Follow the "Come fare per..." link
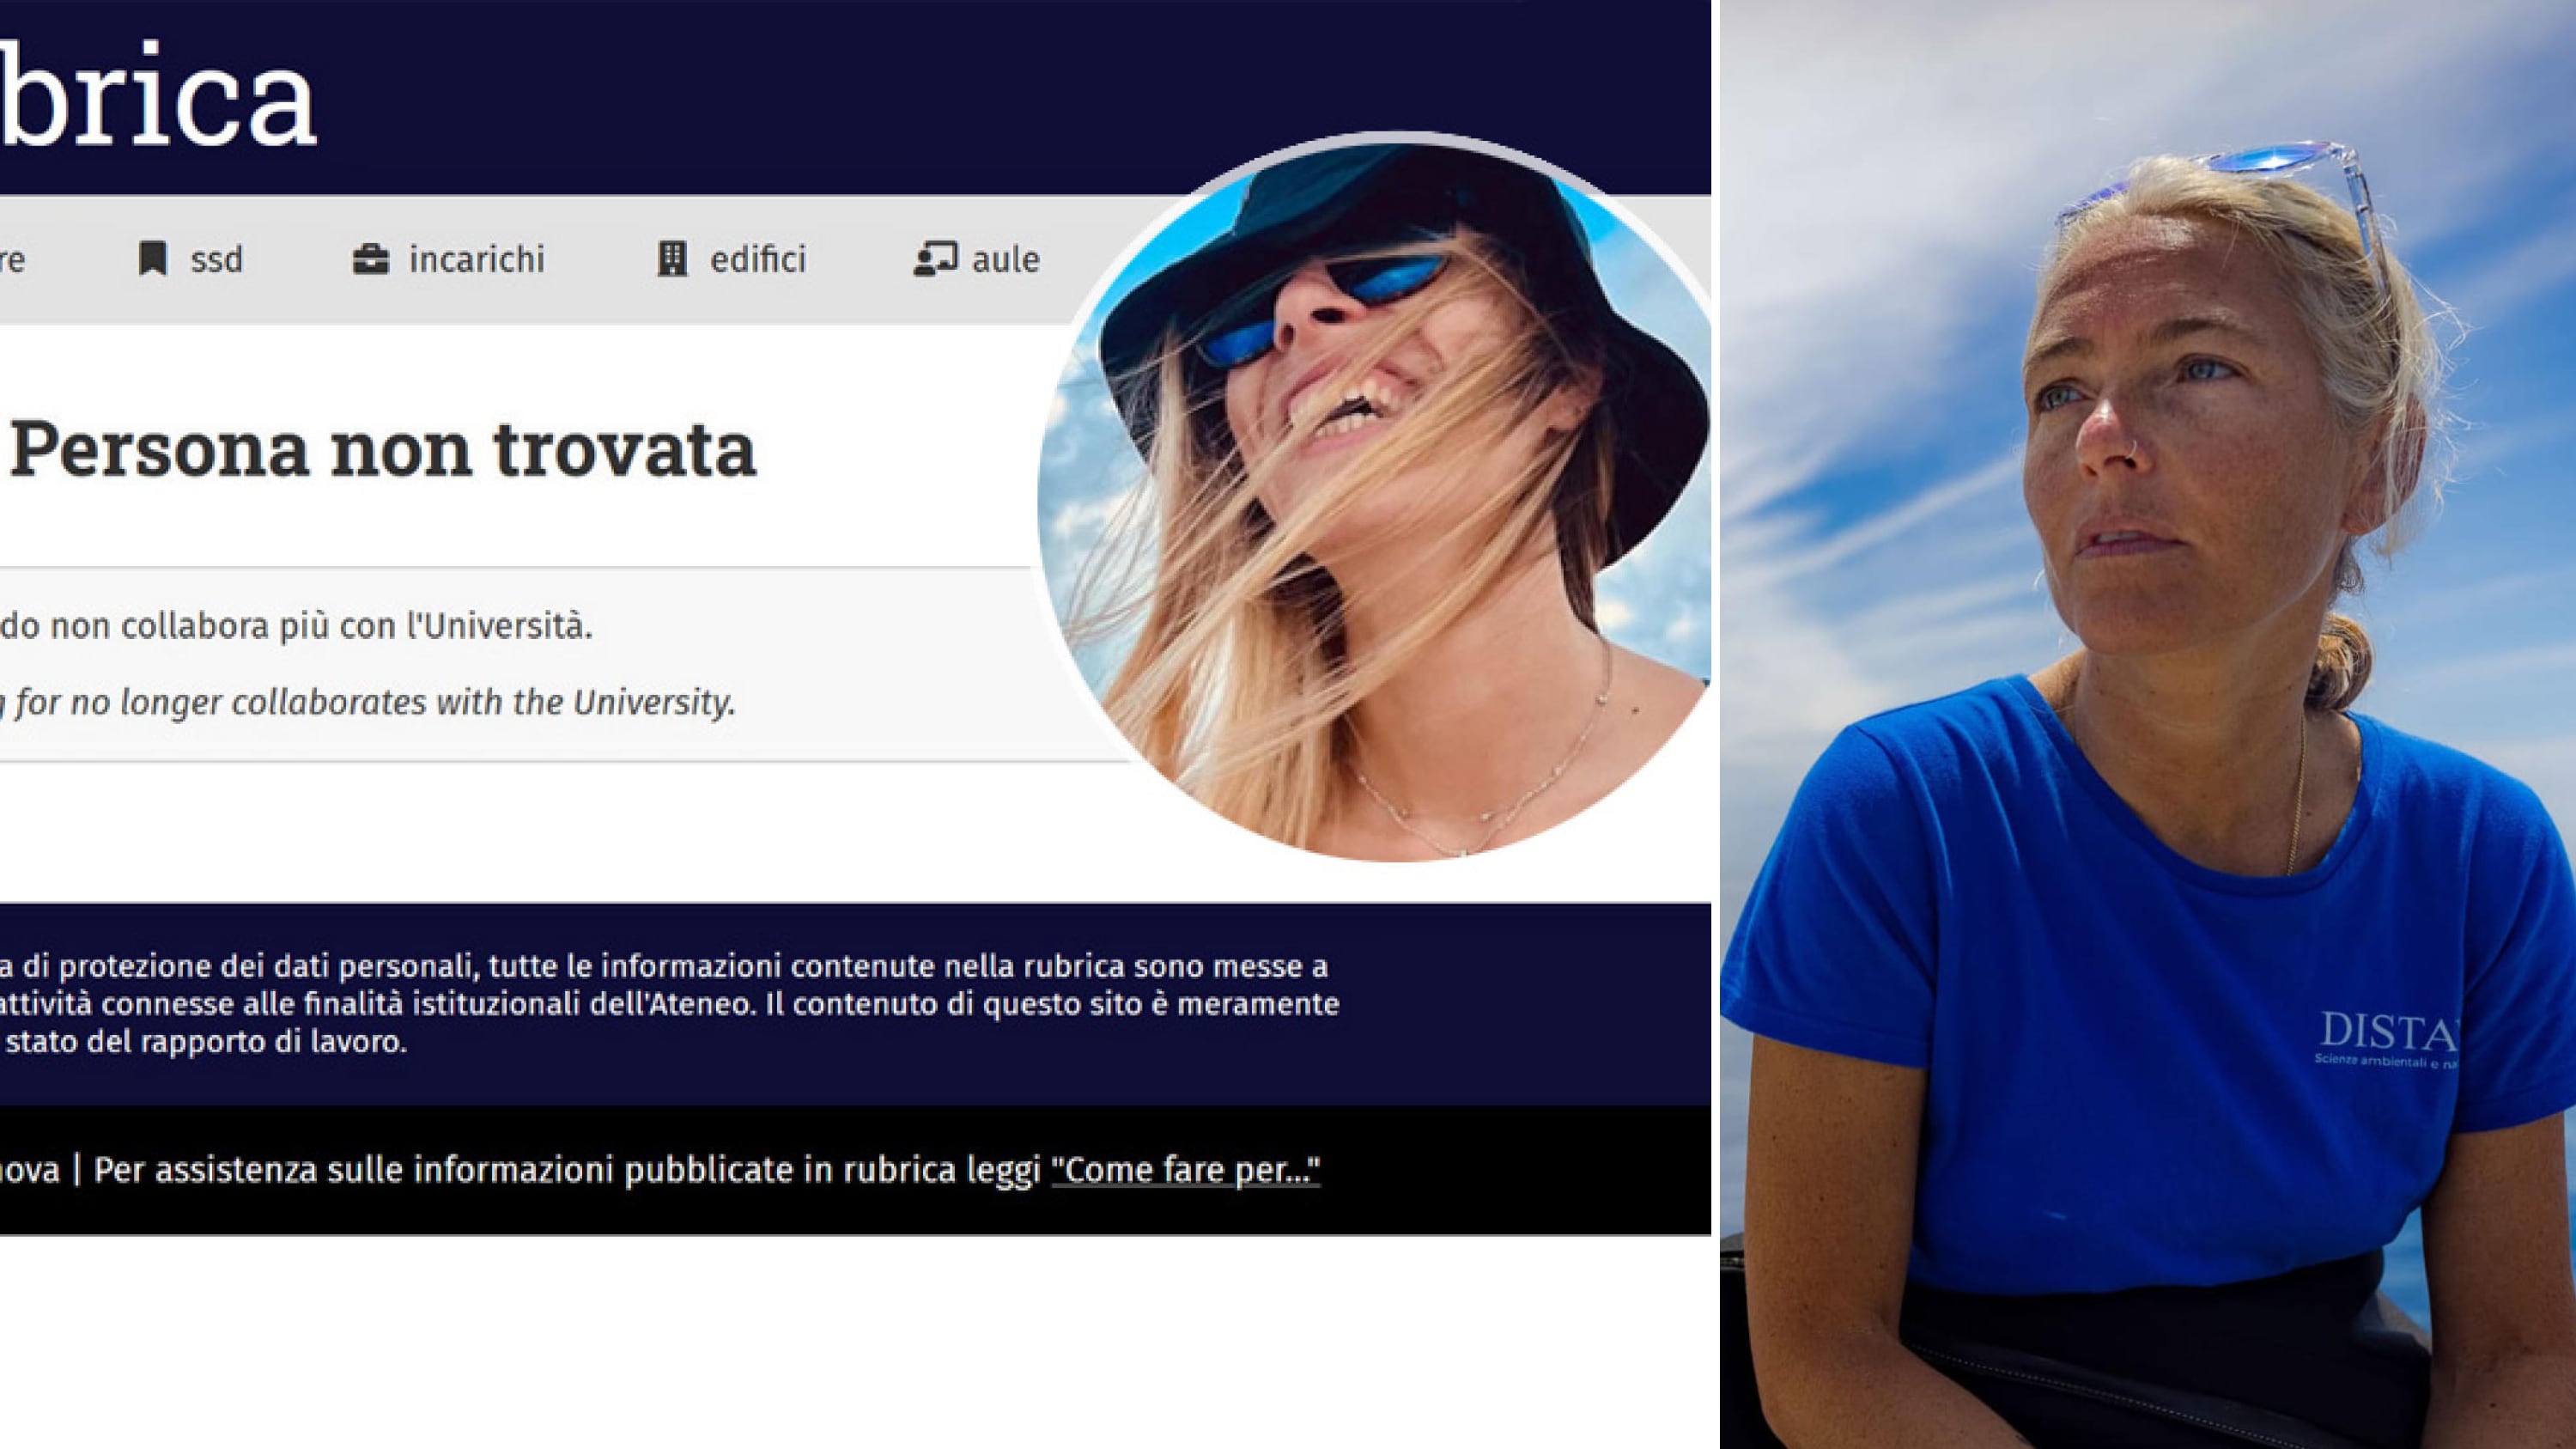2576x1449 pixels. pyautogui.click(x=1185, y=1170)
